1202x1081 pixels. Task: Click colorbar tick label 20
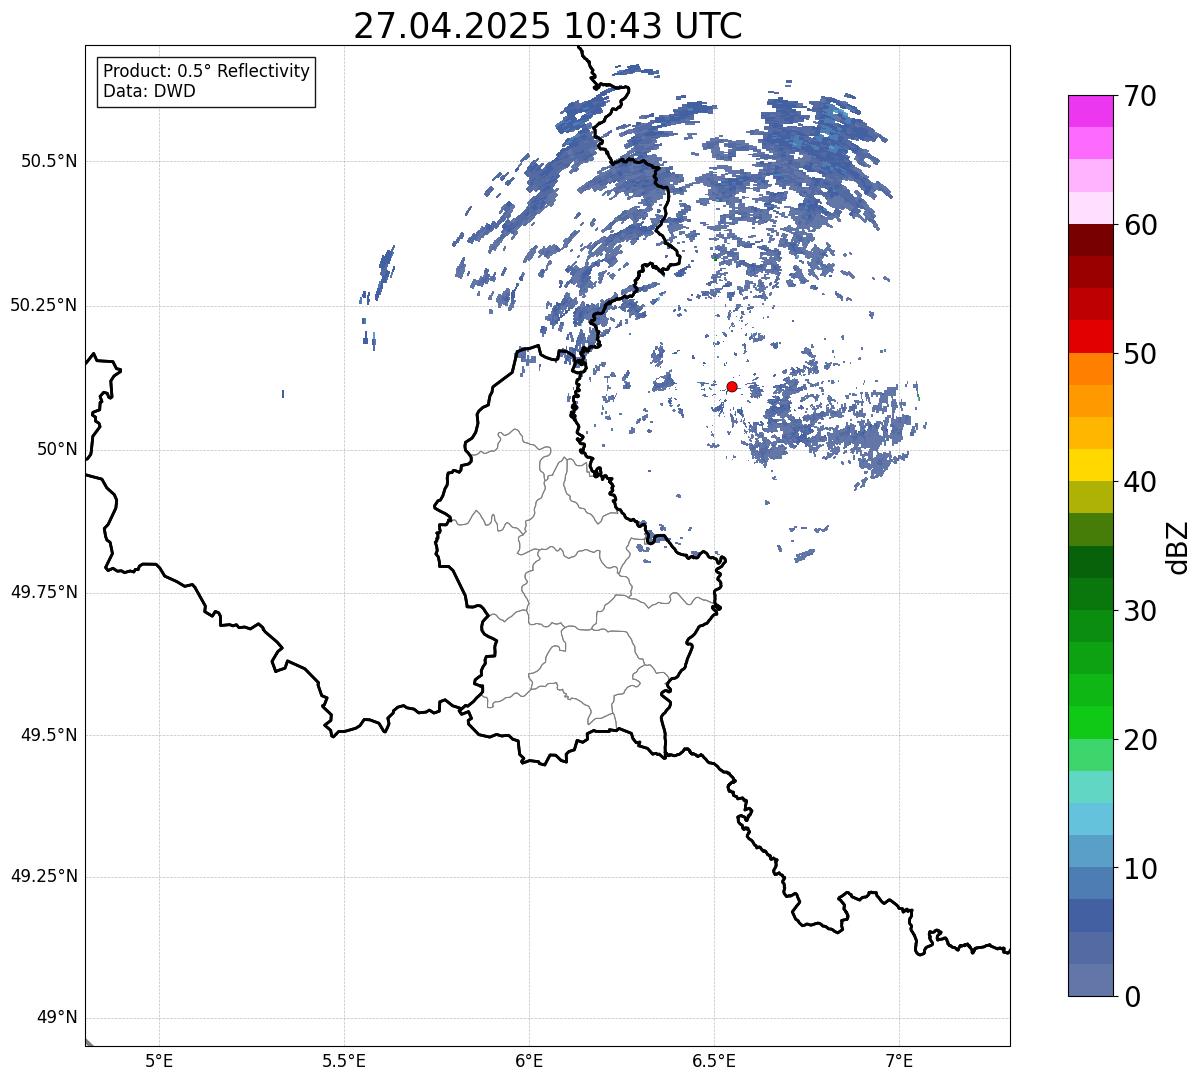pos(1140,740)
